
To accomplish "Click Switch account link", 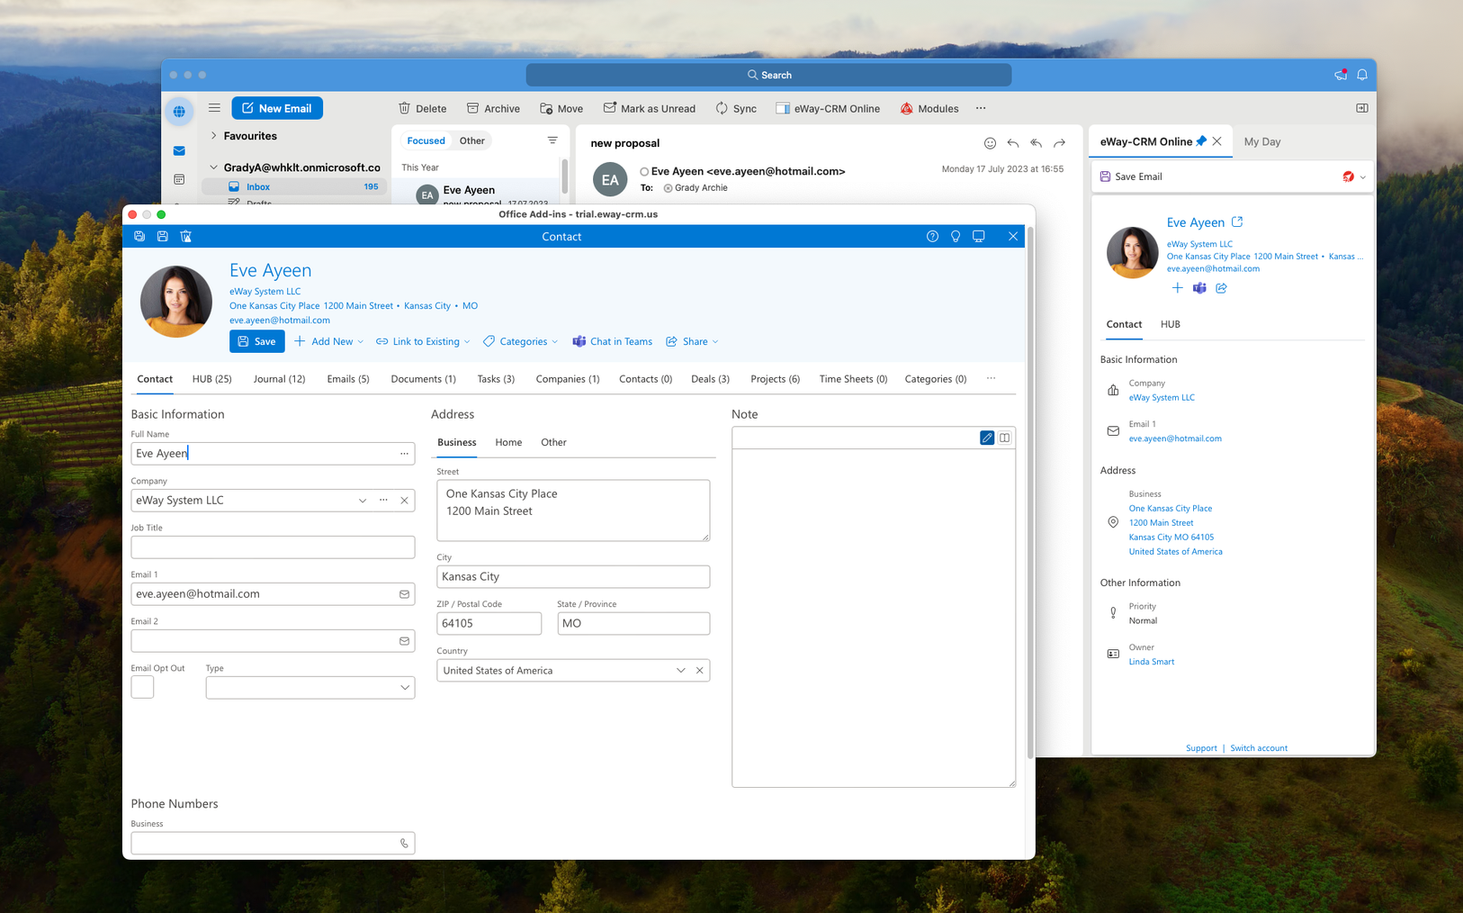I will 1259,748.
